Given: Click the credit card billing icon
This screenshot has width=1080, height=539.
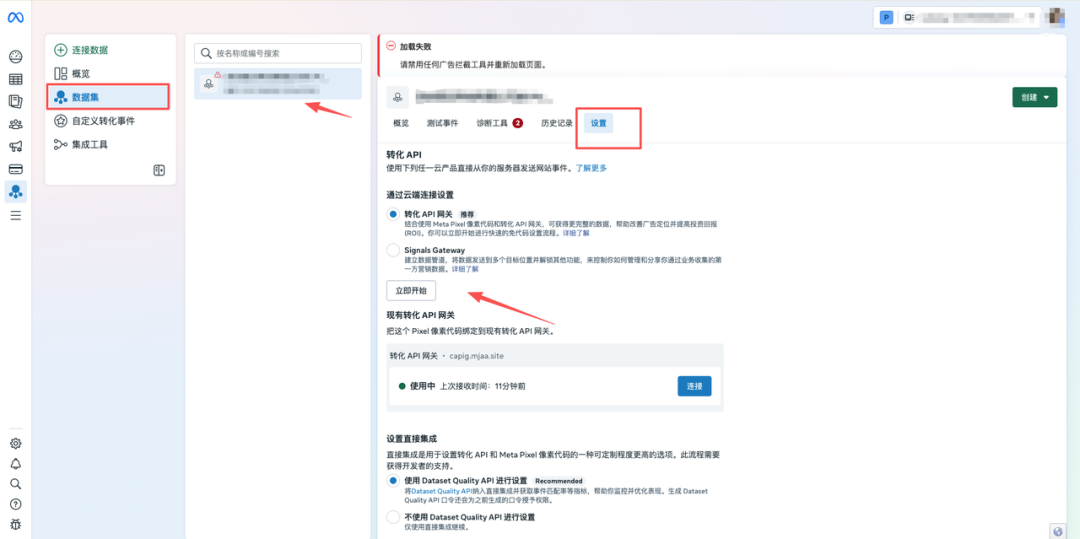Looking at the screenshot, I should (x=15, y=169).
